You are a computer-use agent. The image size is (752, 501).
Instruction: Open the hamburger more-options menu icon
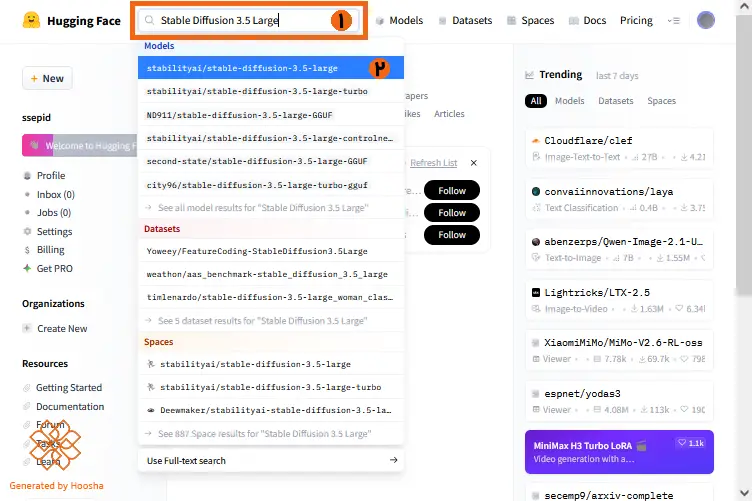[674, 21]
